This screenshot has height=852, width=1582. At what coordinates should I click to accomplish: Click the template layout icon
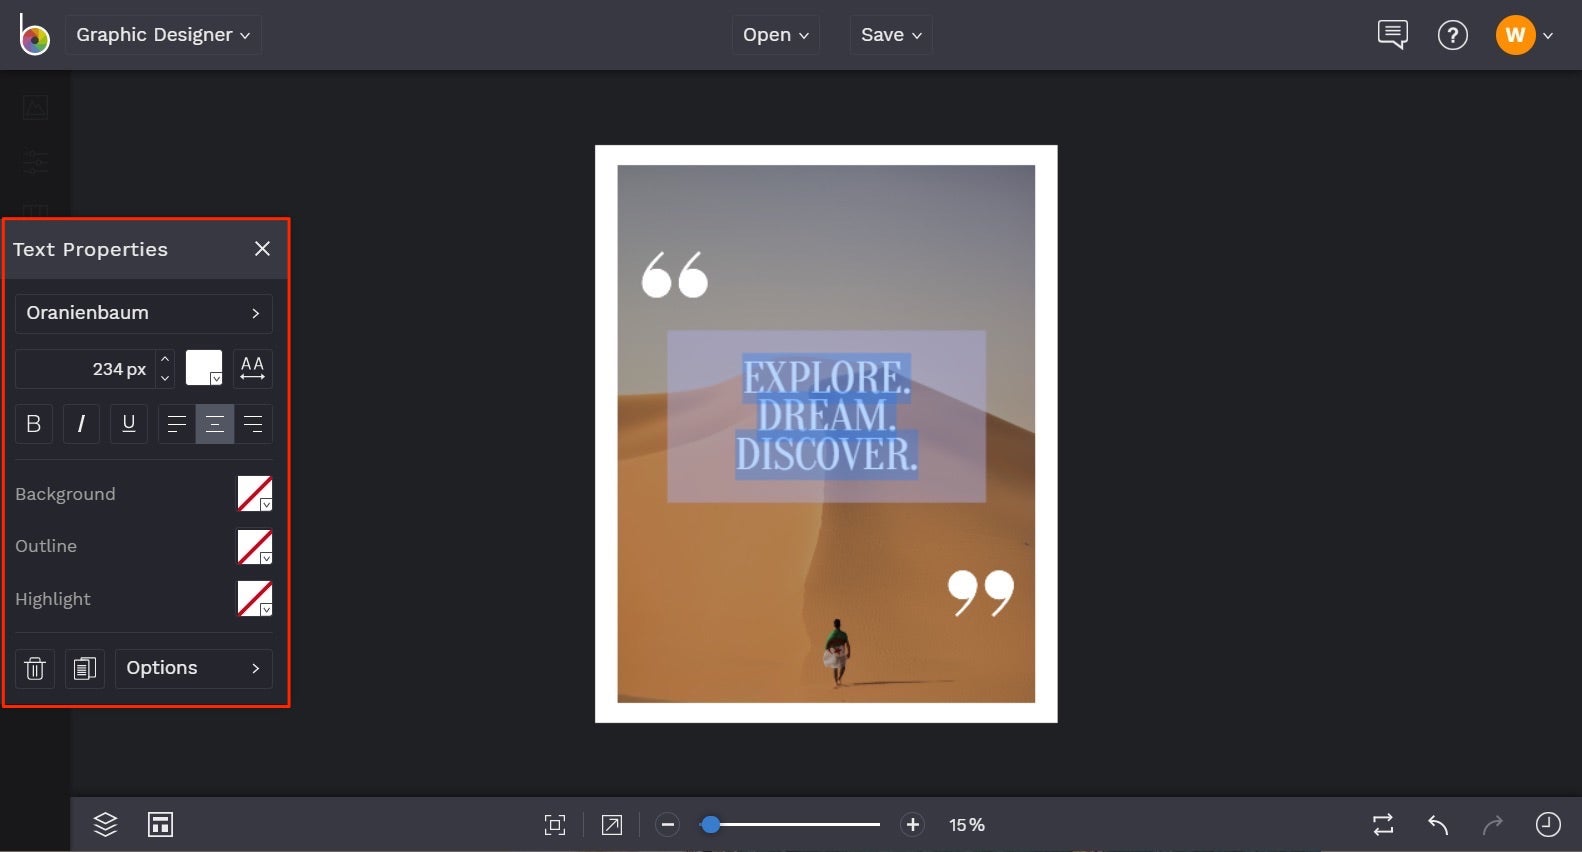pos(160,824)
